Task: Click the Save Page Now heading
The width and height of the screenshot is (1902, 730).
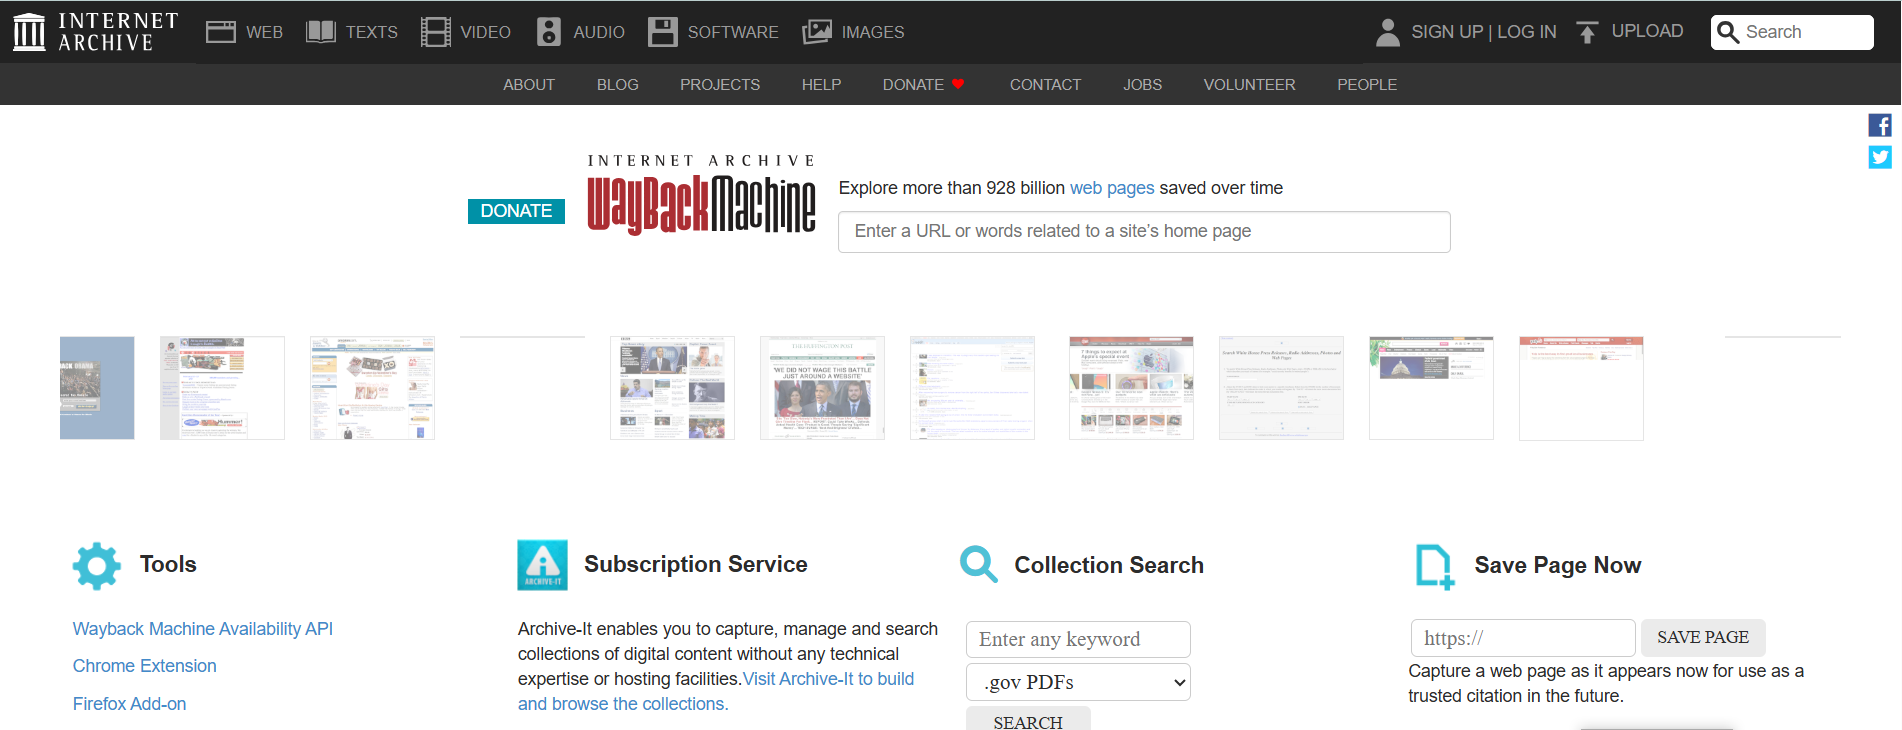Action: [x=1557, y=565]
